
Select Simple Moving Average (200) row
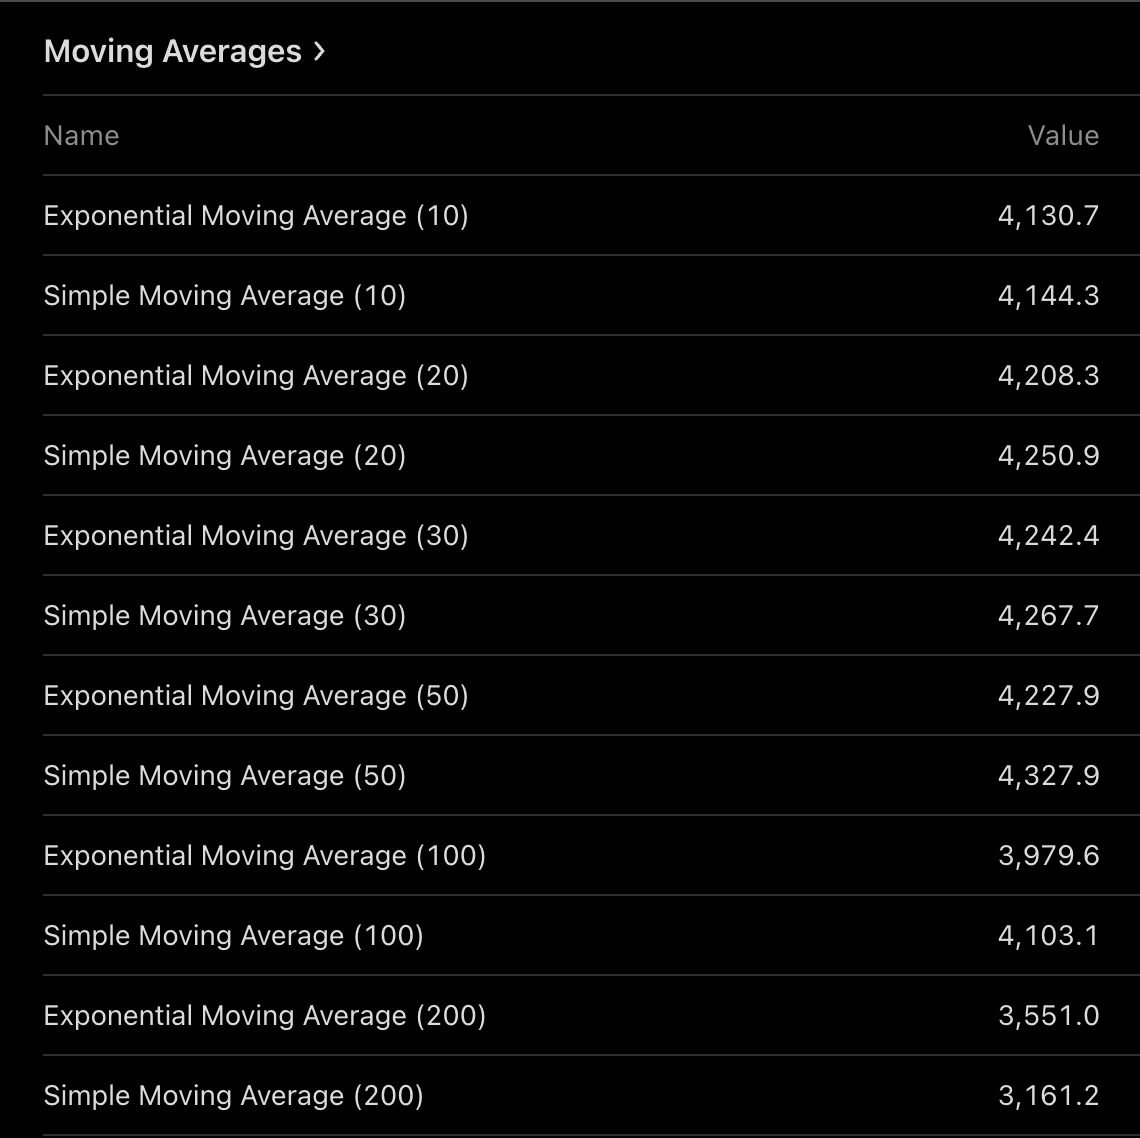pyautogui.click(x=233, y=1096)
